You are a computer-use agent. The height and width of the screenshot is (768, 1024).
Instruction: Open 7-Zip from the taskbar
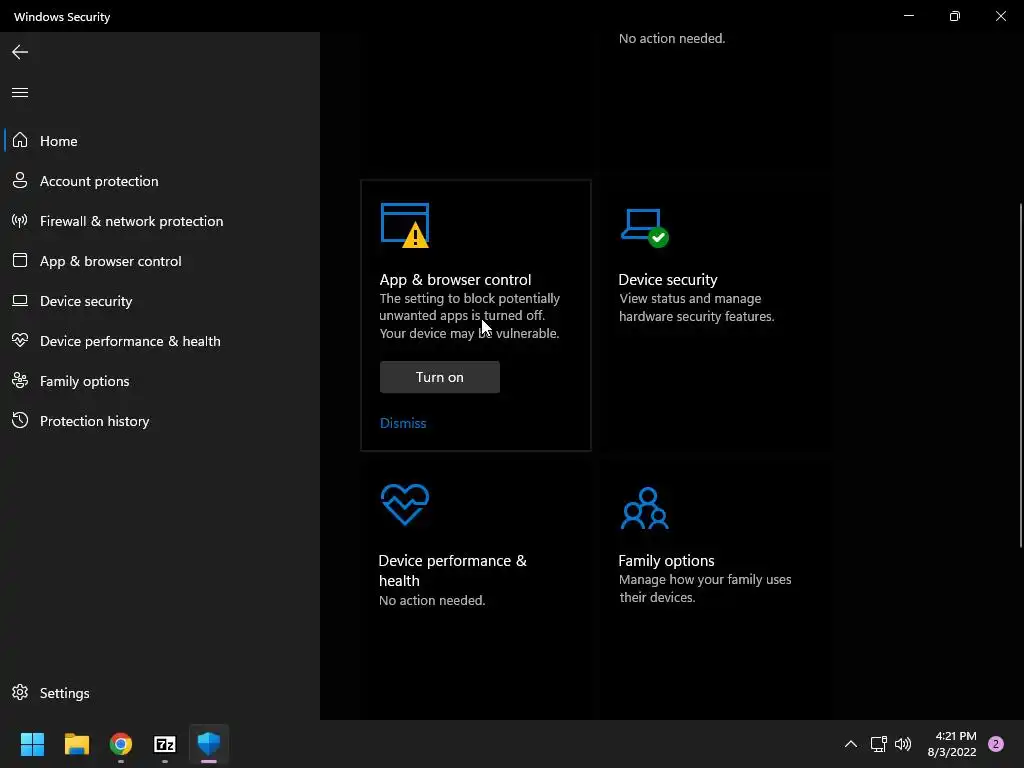[x=165, y=744]
